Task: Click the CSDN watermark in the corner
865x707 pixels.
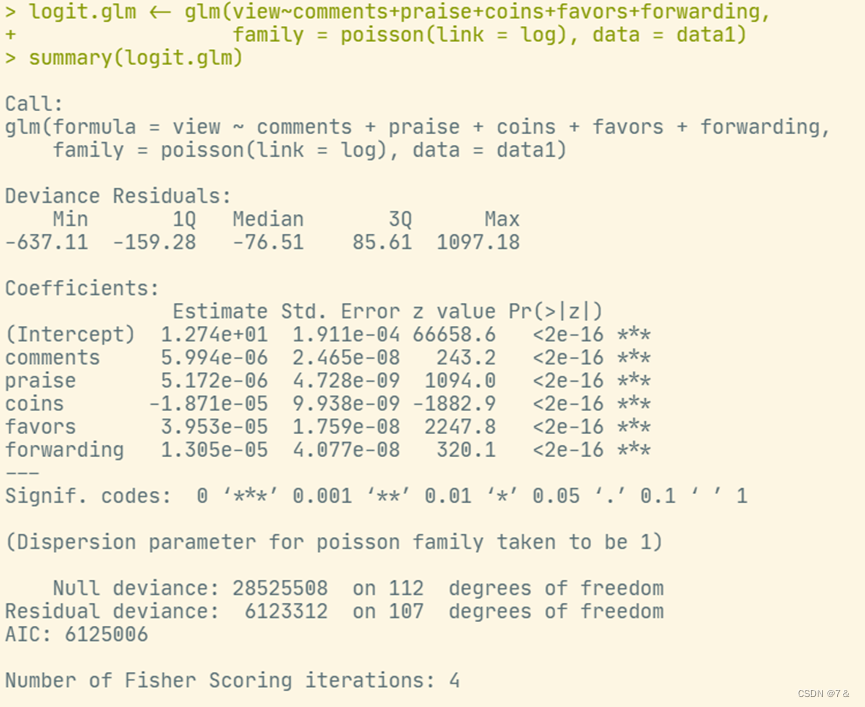Action: tap(823, 693)
